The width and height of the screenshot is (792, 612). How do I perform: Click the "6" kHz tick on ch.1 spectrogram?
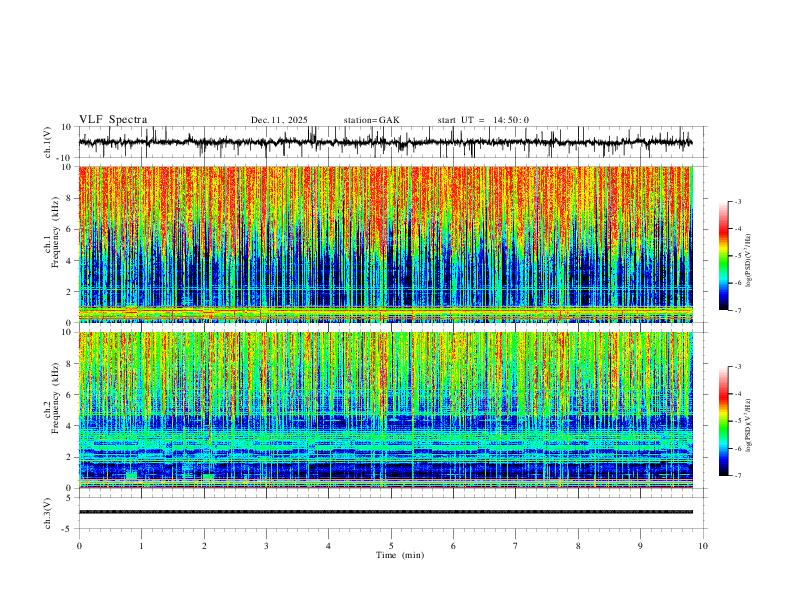click(69, 229)
